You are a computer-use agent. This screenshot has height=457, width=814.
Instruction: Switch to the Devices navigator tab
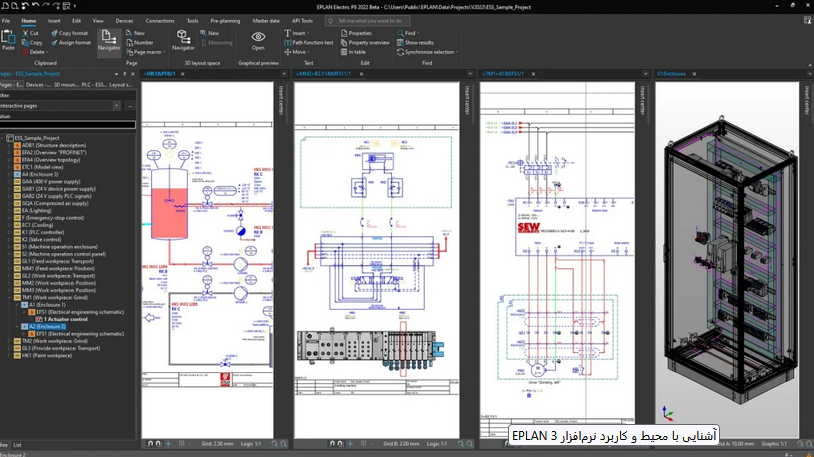coord(38,85)
